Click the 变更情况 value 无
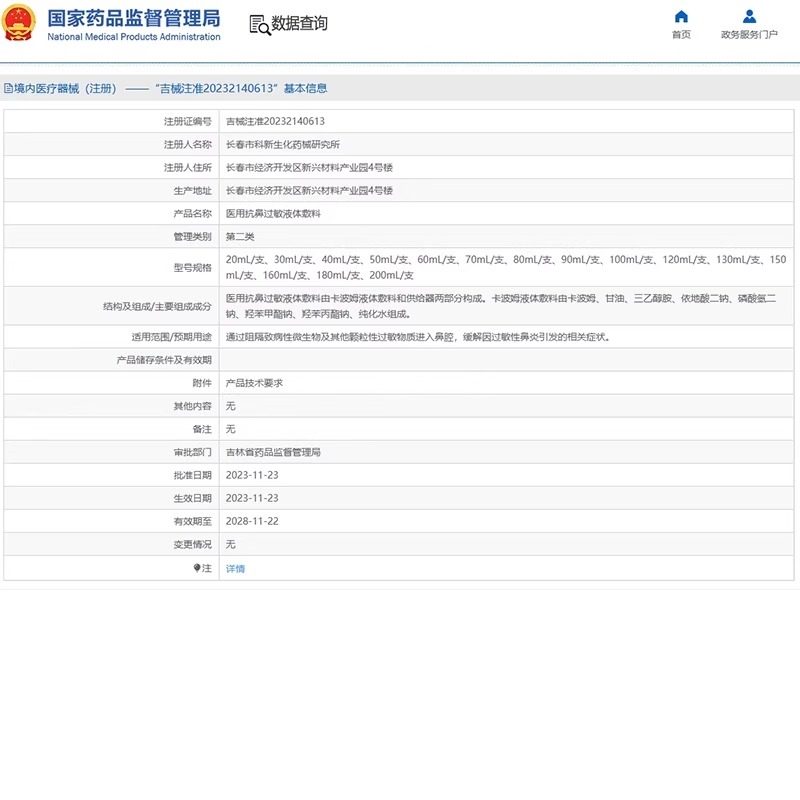 point(231,544)
